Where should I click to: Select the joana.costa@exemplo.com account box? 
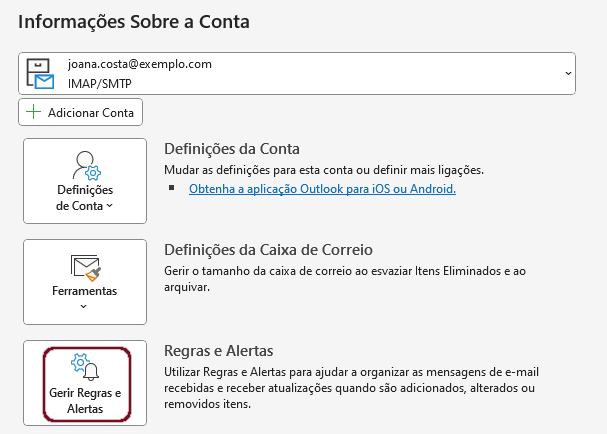point(297,74)
